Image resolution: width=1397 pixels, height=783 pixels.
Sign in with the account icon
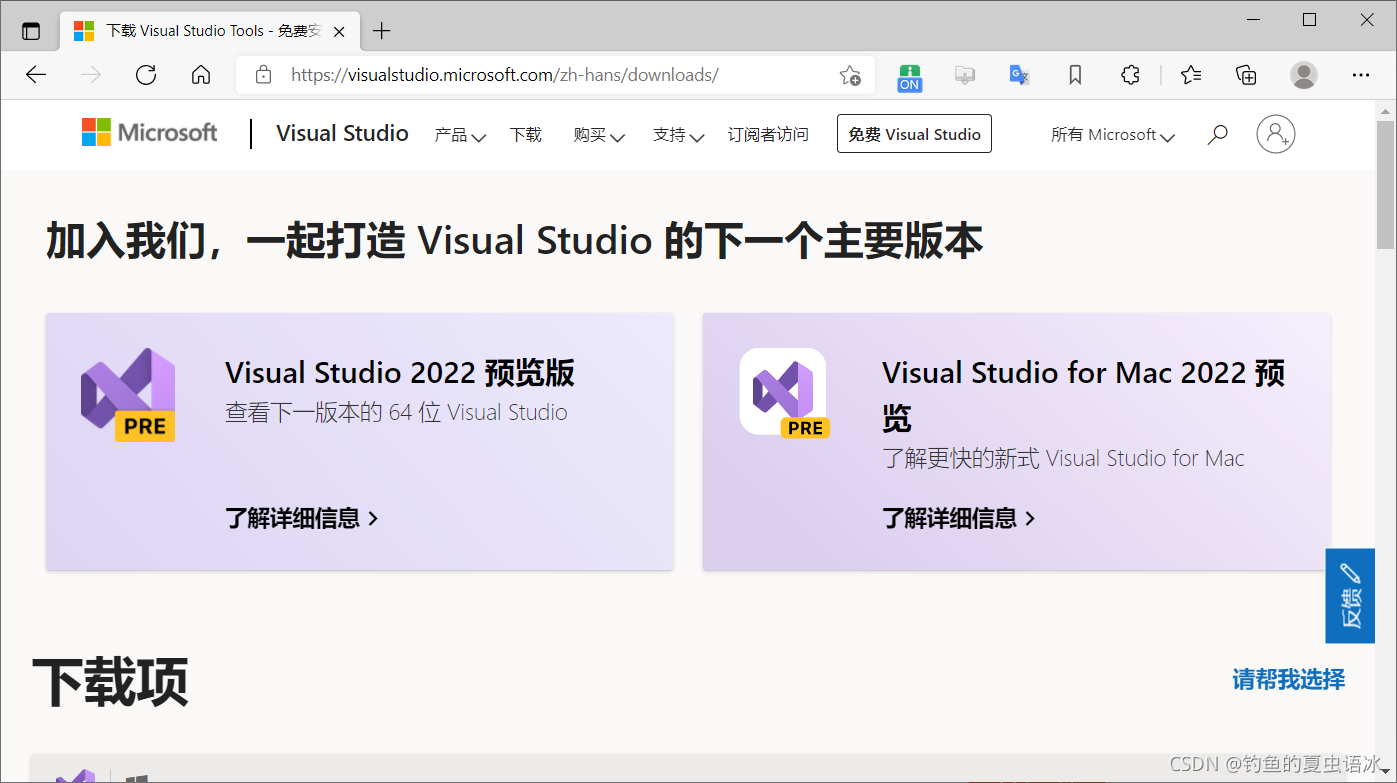click(1276, 134)
